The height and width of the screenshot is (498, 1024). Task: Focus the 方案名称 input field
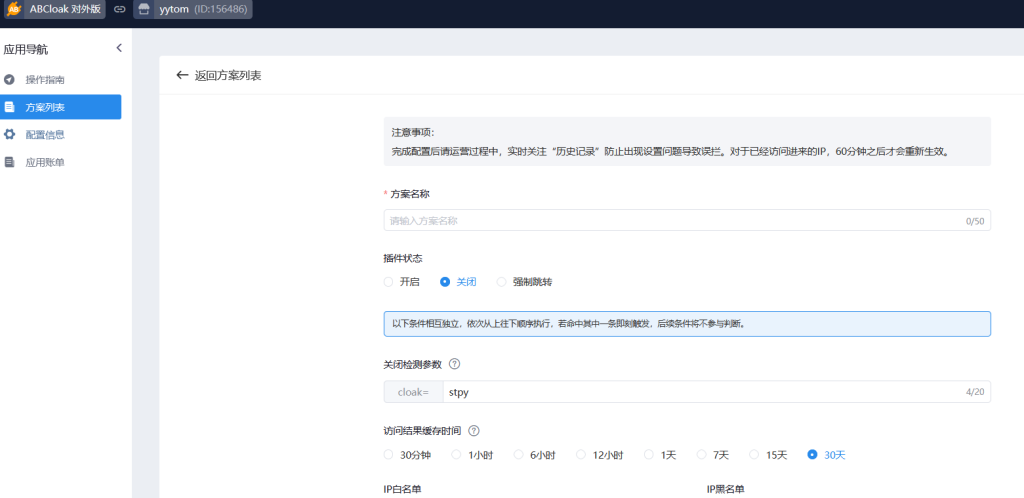click(687, 221)
